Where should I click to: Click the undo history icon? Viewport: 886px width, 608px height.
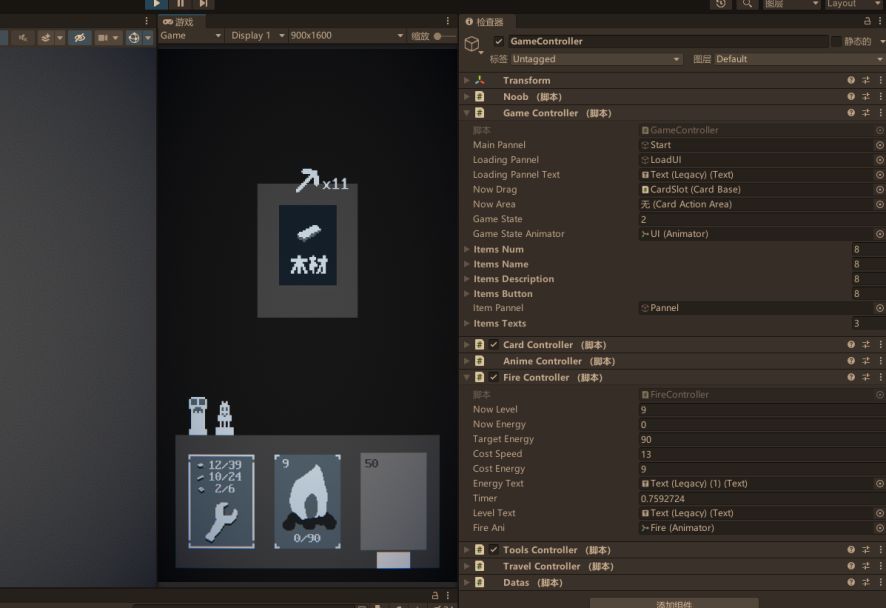(721, 4)
